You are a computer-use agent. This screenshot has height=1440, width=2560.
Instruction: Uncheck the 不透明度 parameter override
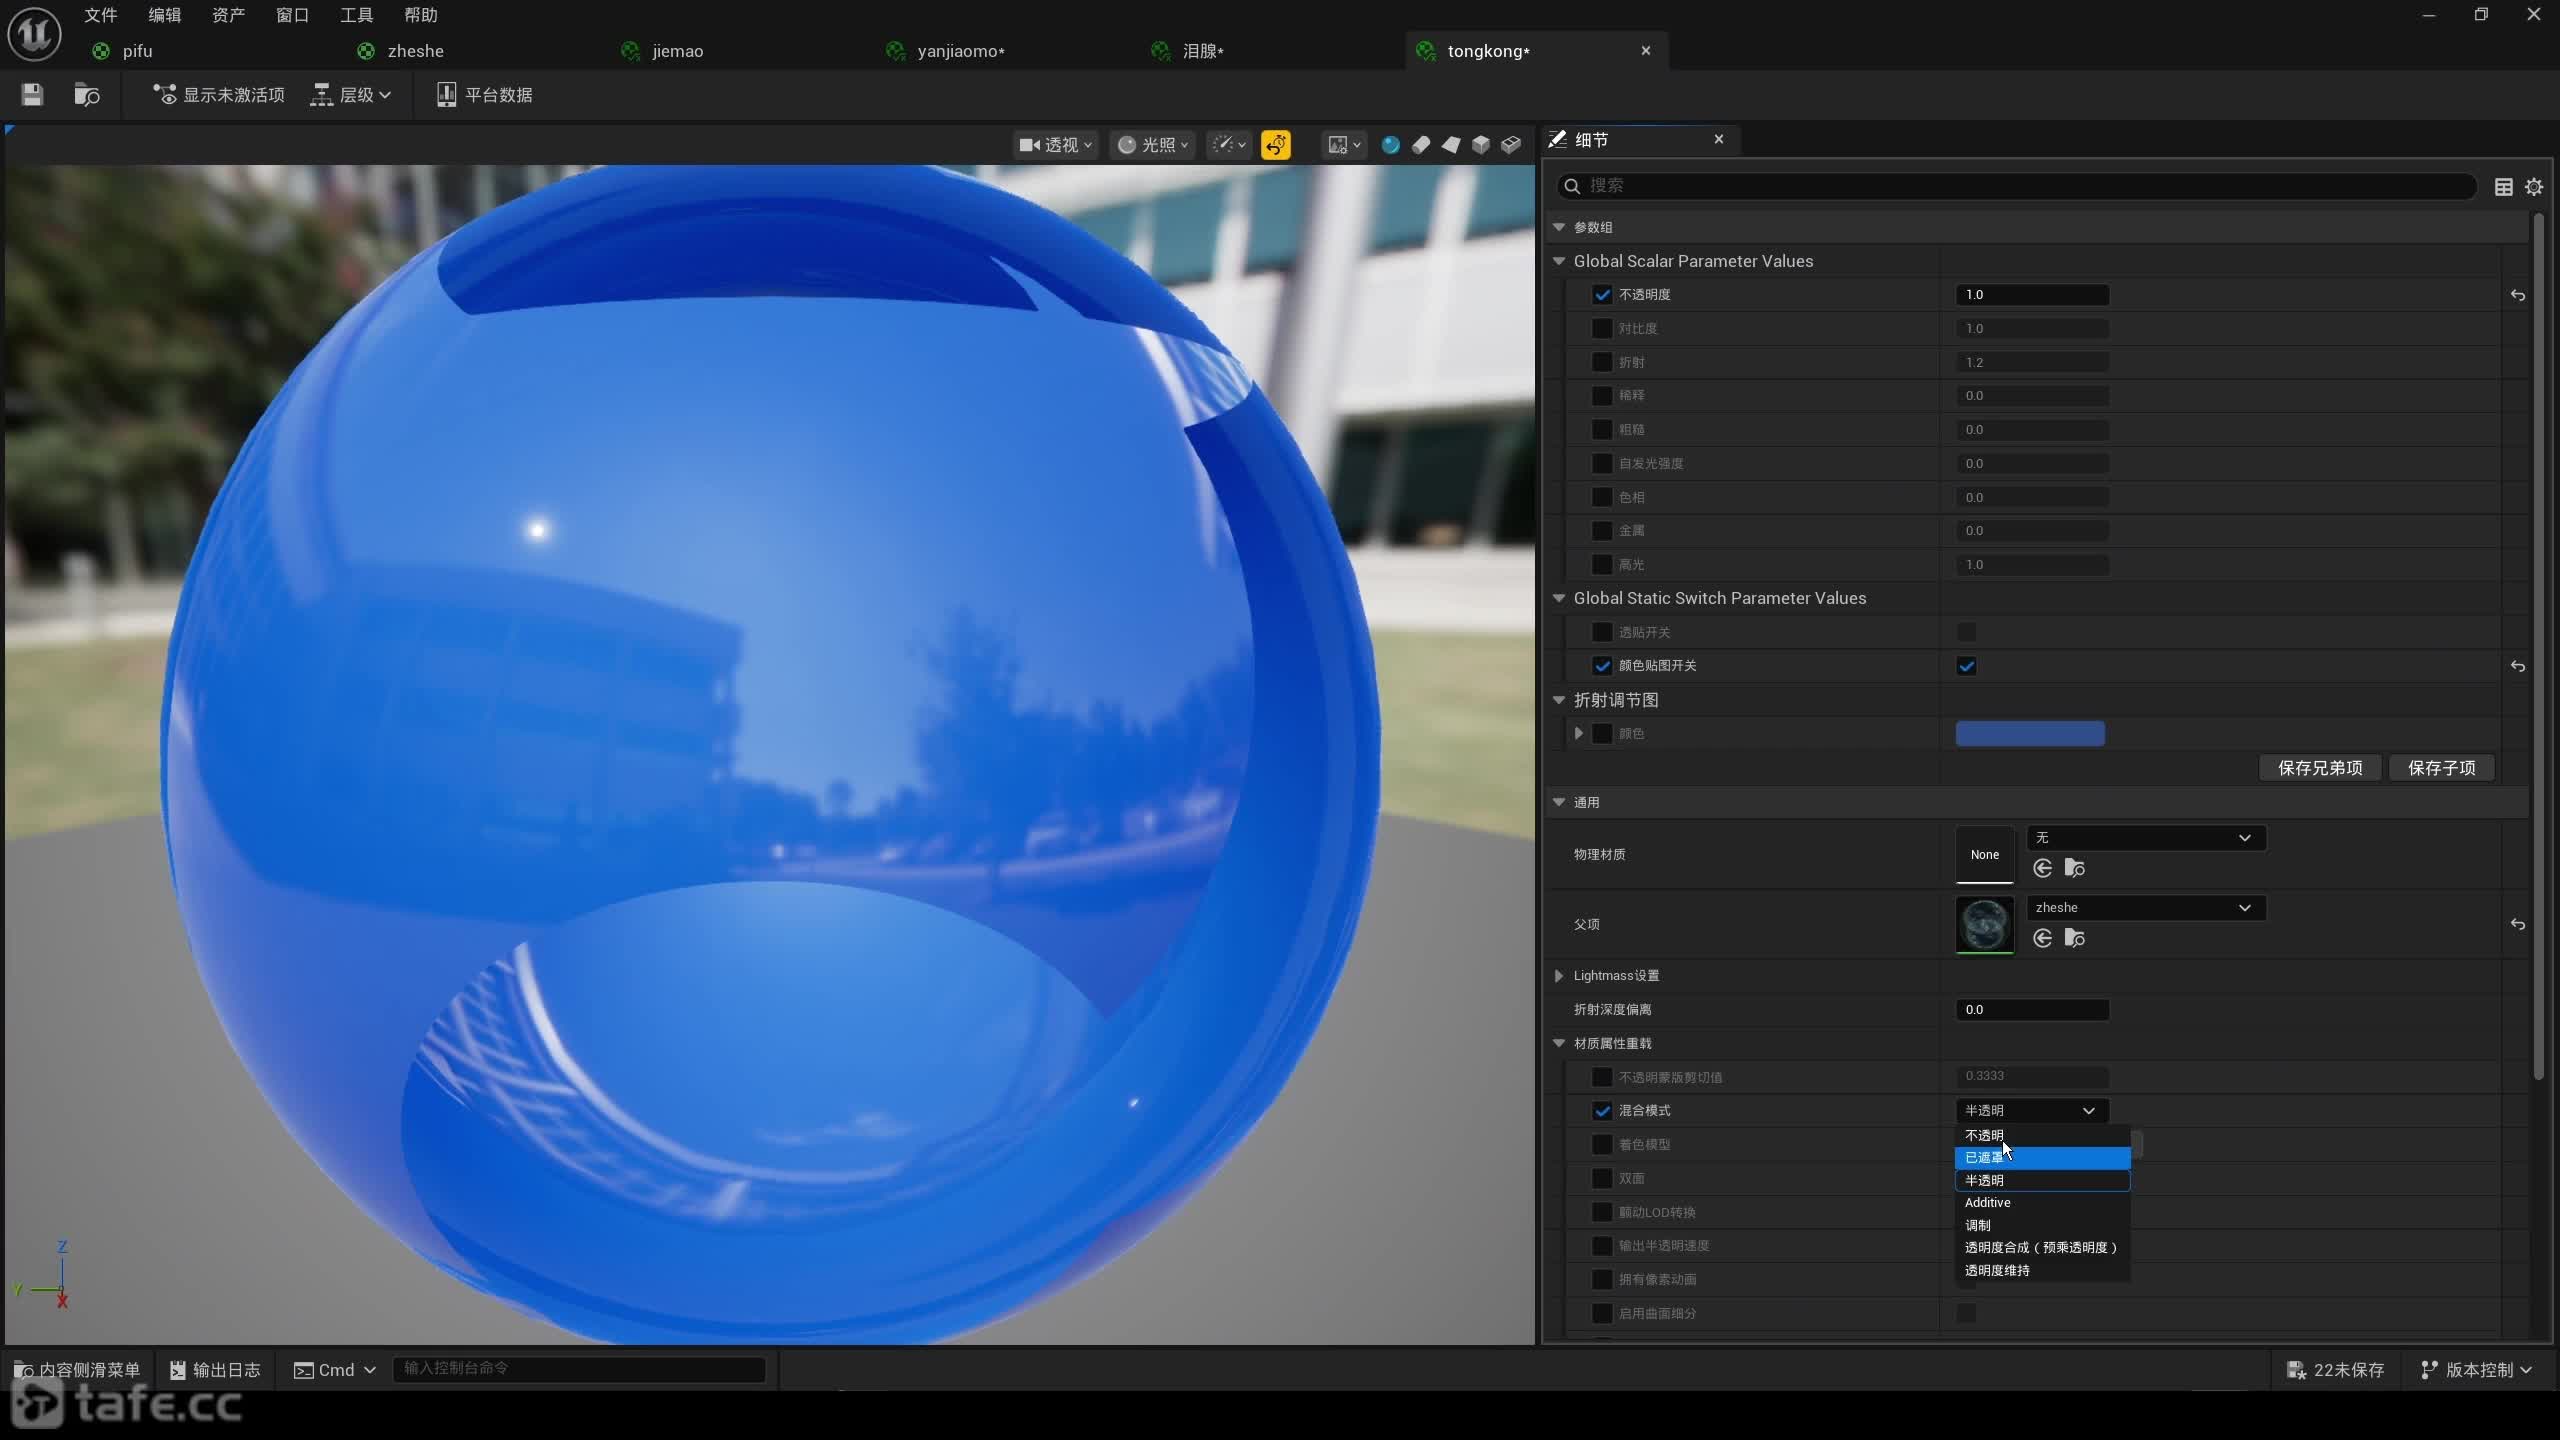[x=1602, y=295]
